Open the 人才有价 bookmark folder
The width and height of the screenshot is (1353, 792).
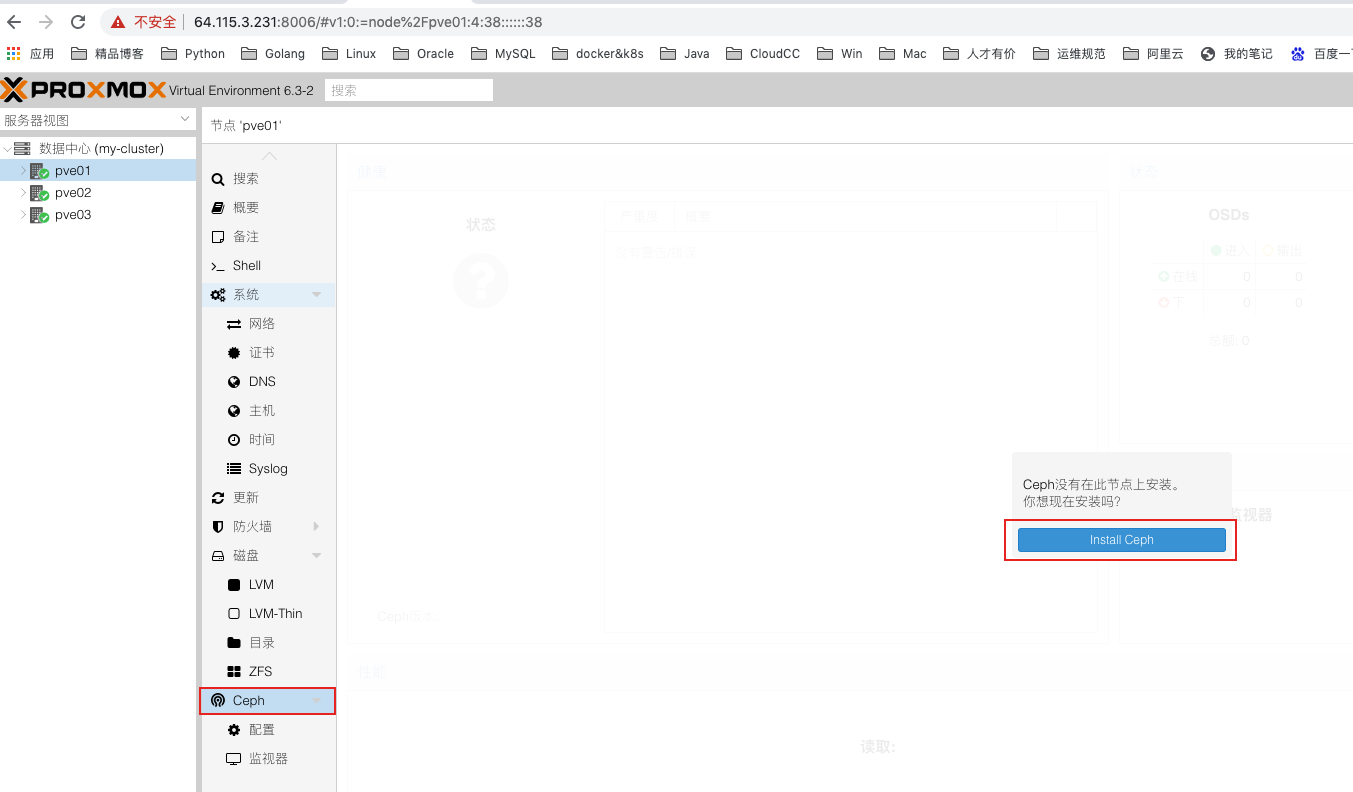point(980,54)
